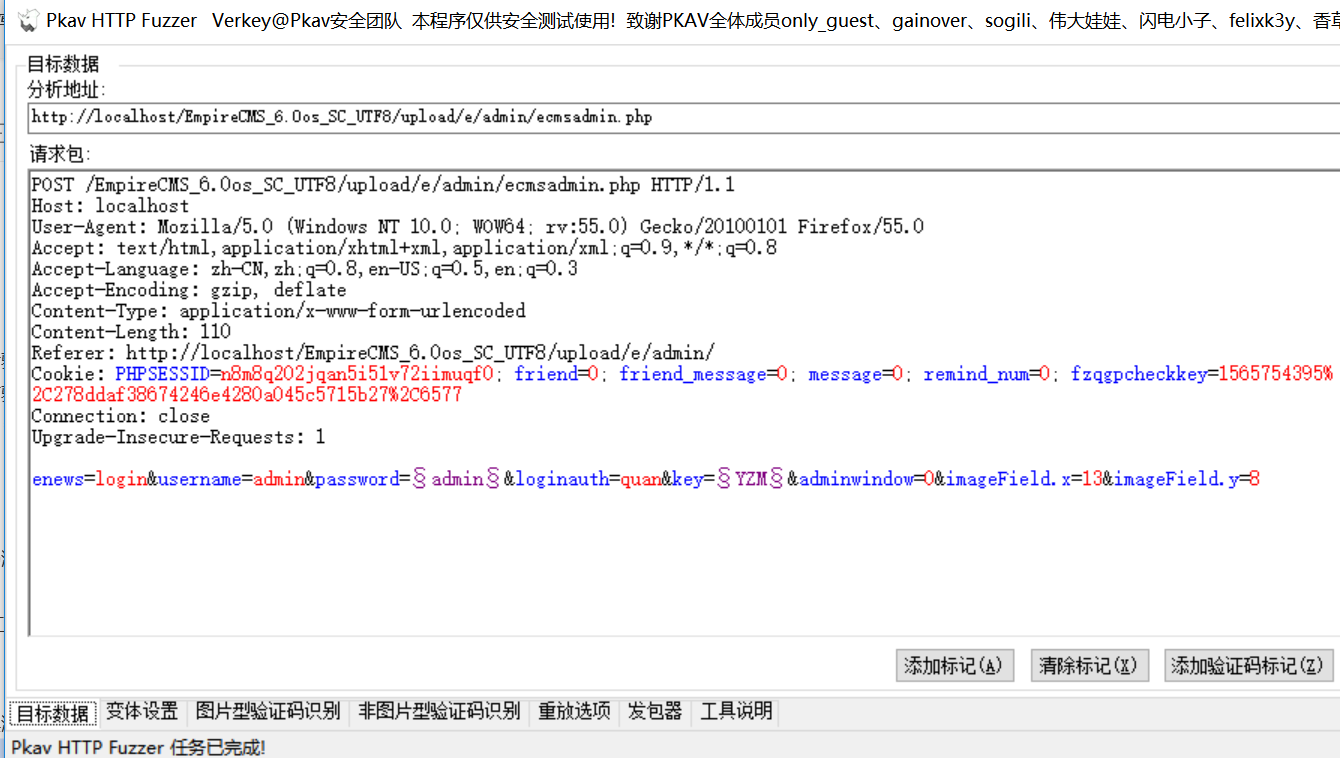Viewport: 1340px width, 758px height.
Task: Switch to the 变体设置 tab
Action: pos(142,712)
